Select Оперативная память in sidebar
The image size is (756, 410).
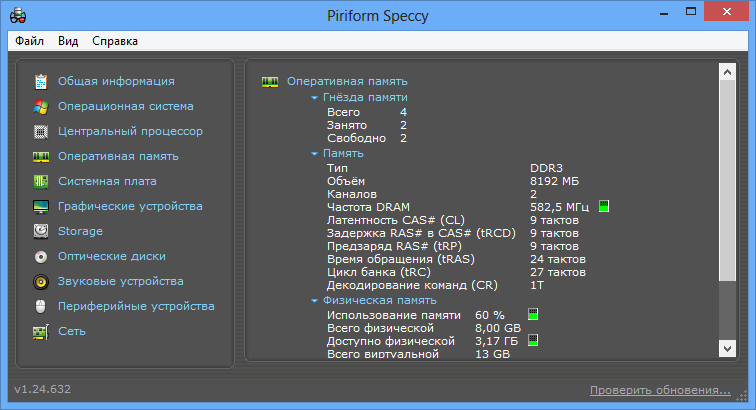118,157
